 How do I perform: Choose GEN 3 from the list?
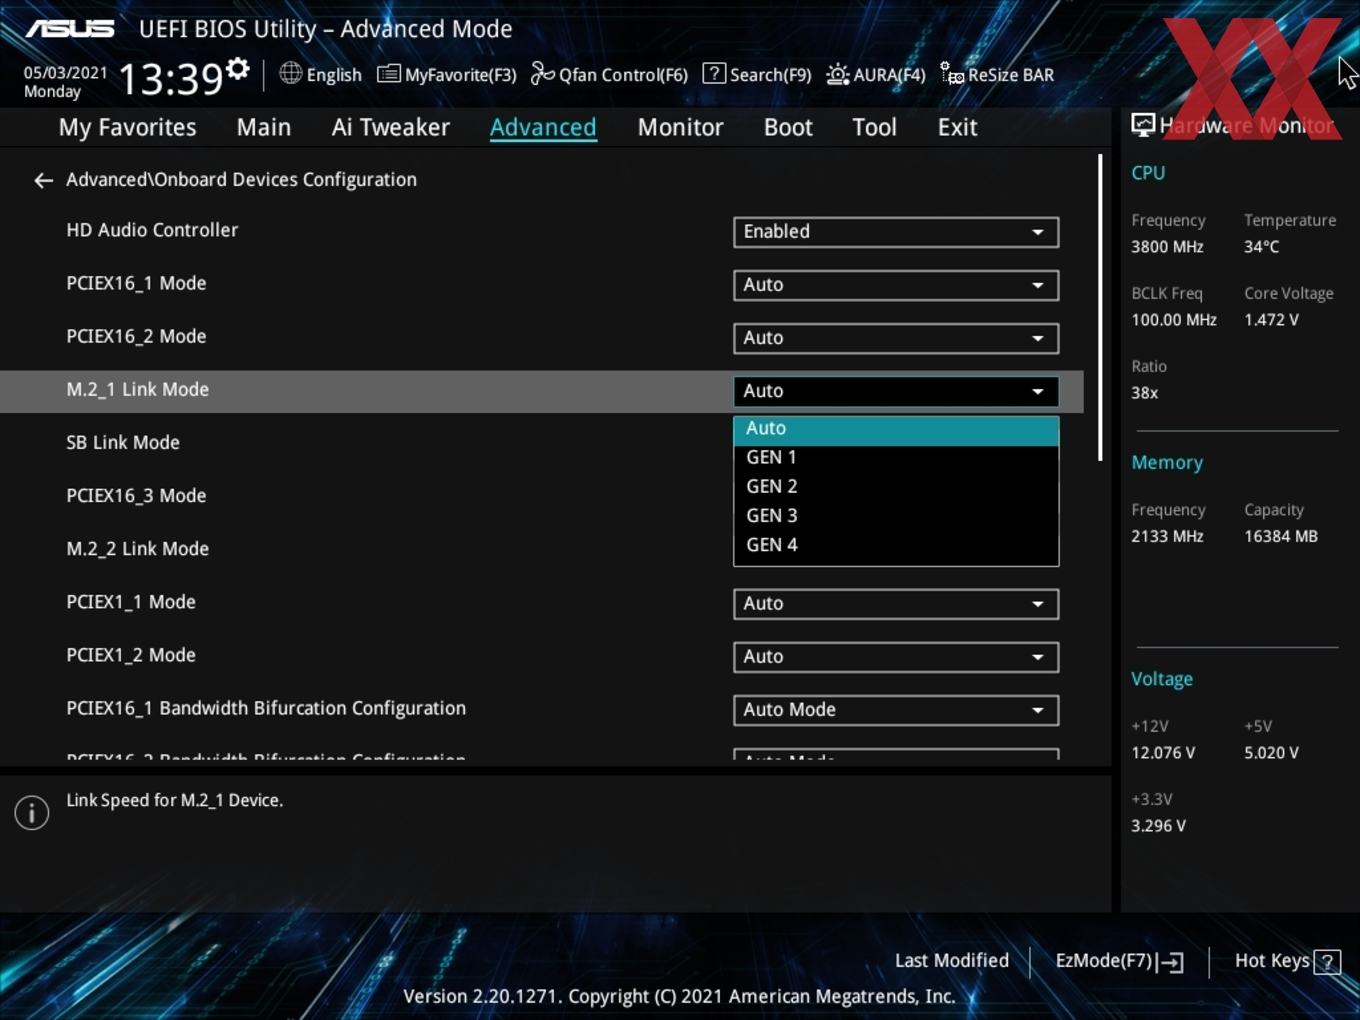[x=896, y=515]
